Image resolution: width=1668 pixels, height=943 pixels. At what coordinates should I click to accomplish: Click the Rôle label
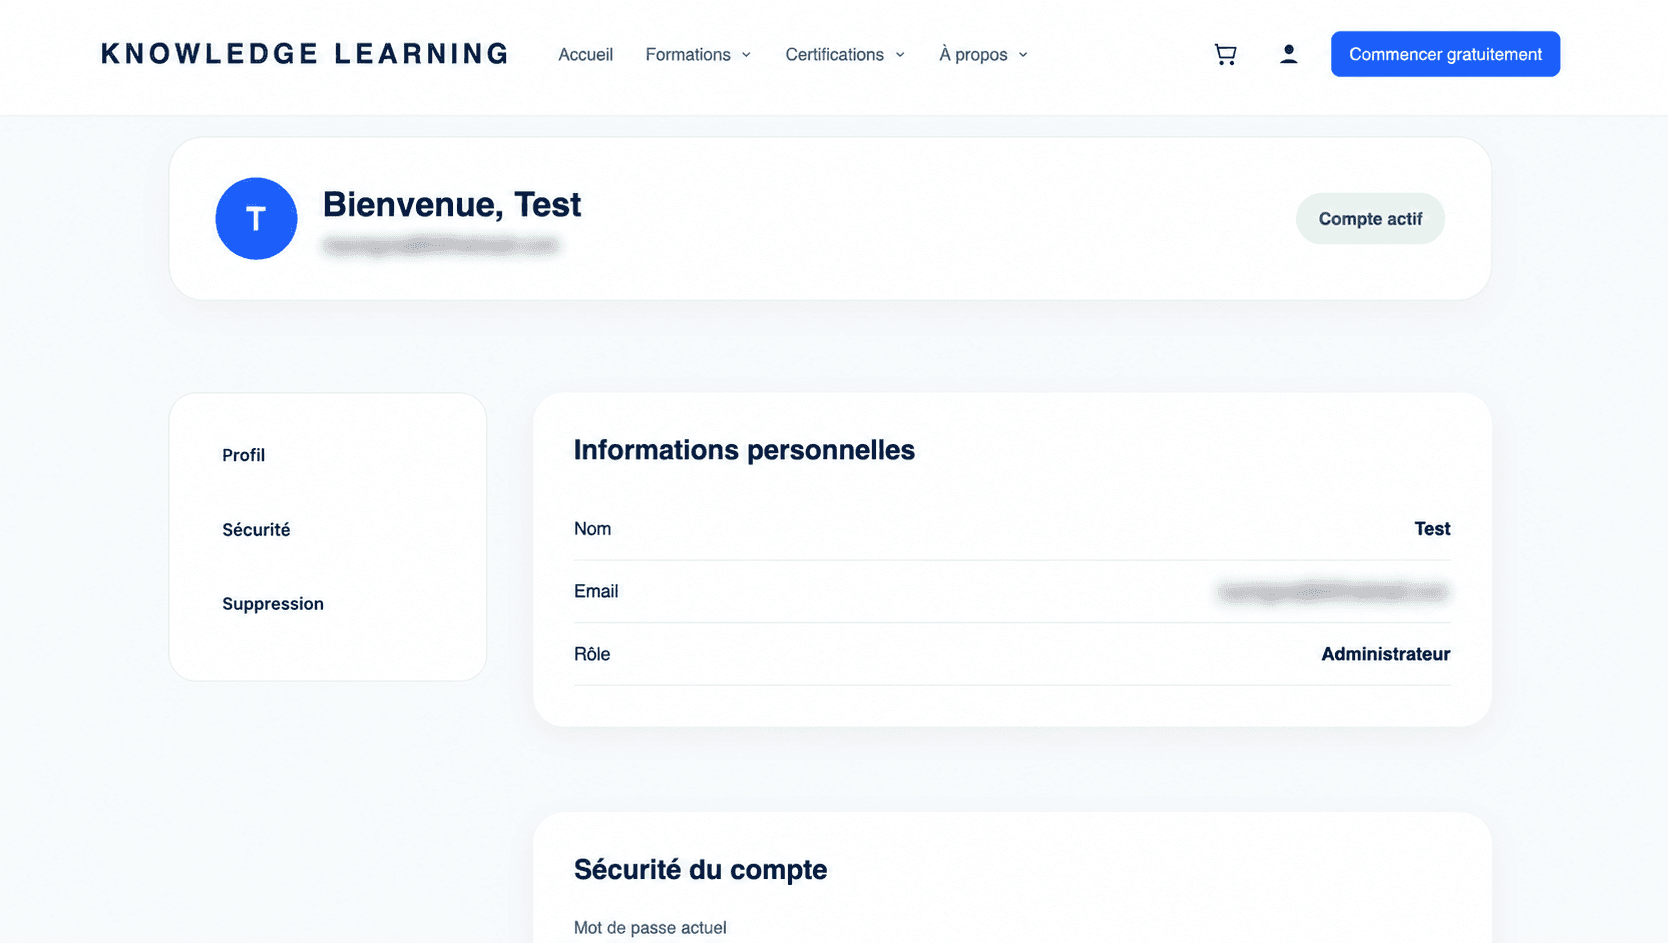592,654
